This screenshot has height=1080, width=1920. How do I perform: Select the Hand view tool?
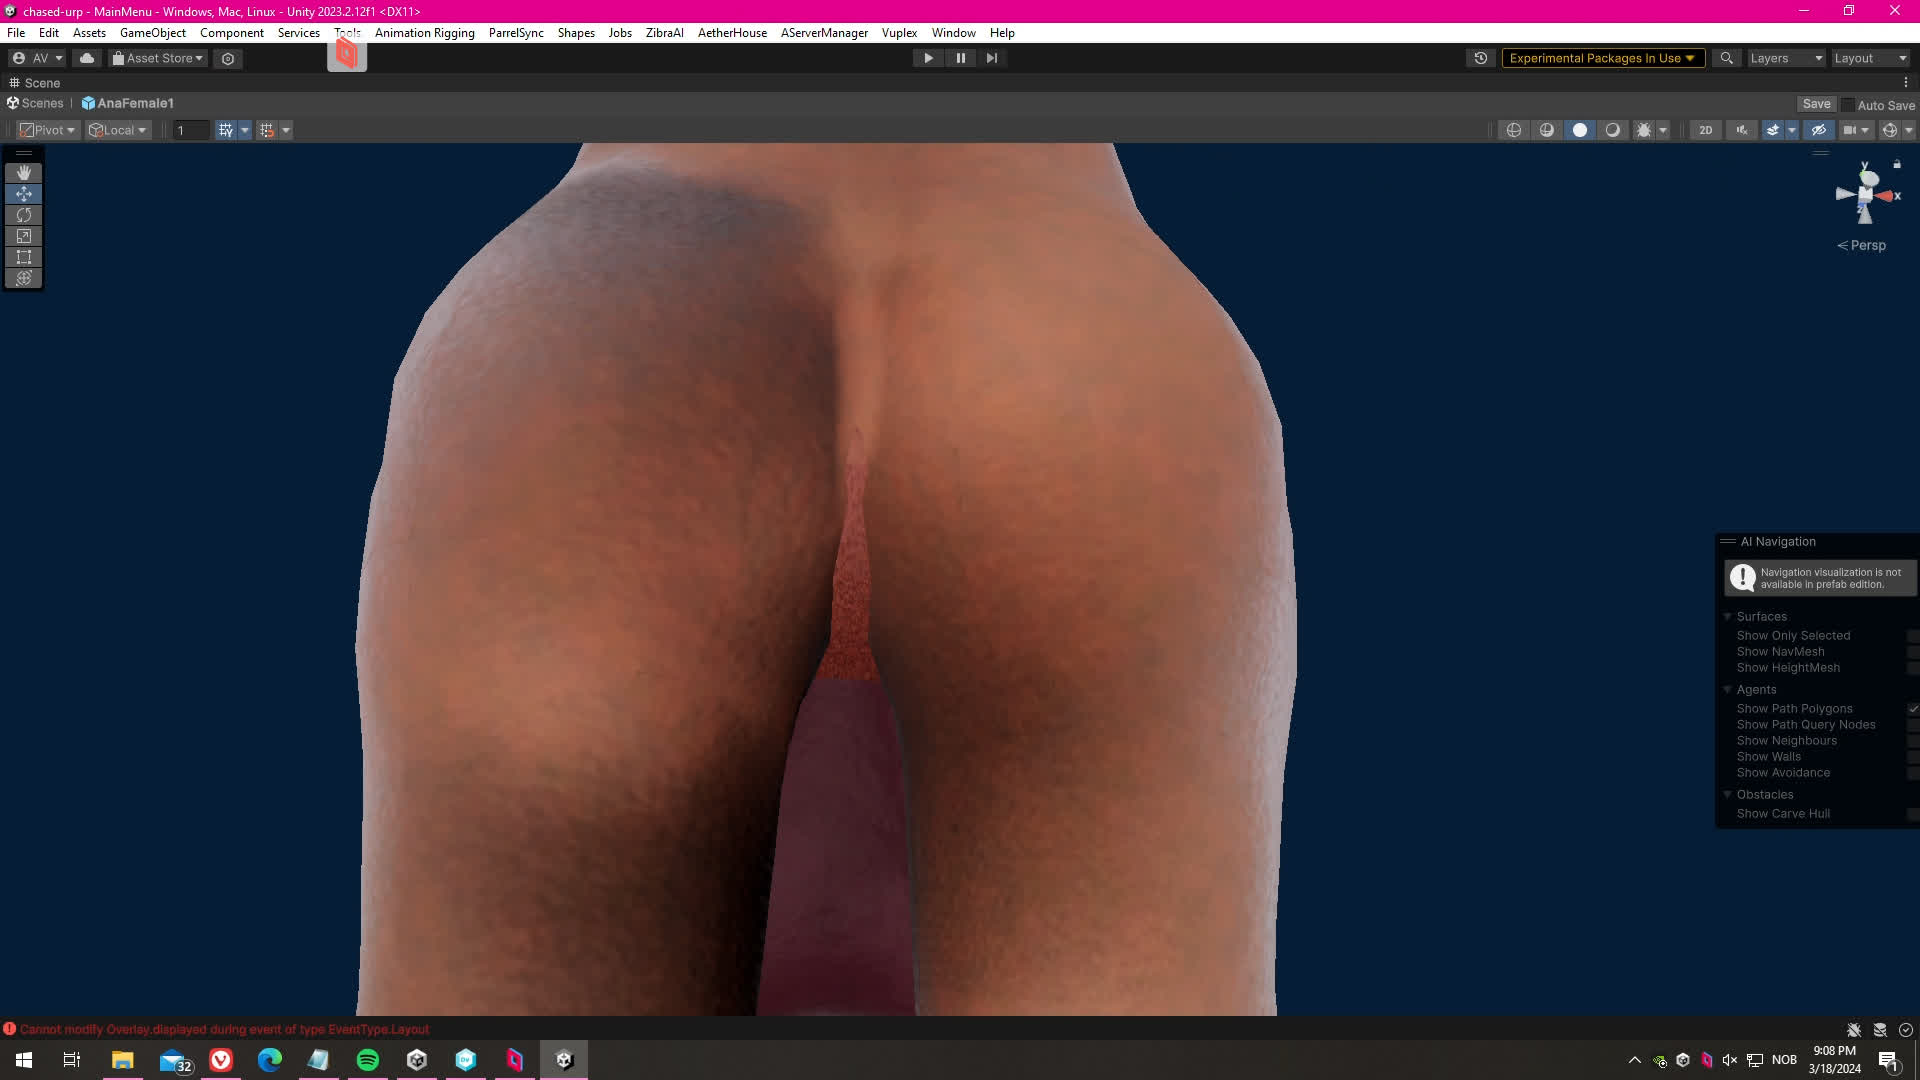click(x=24, y=173)
